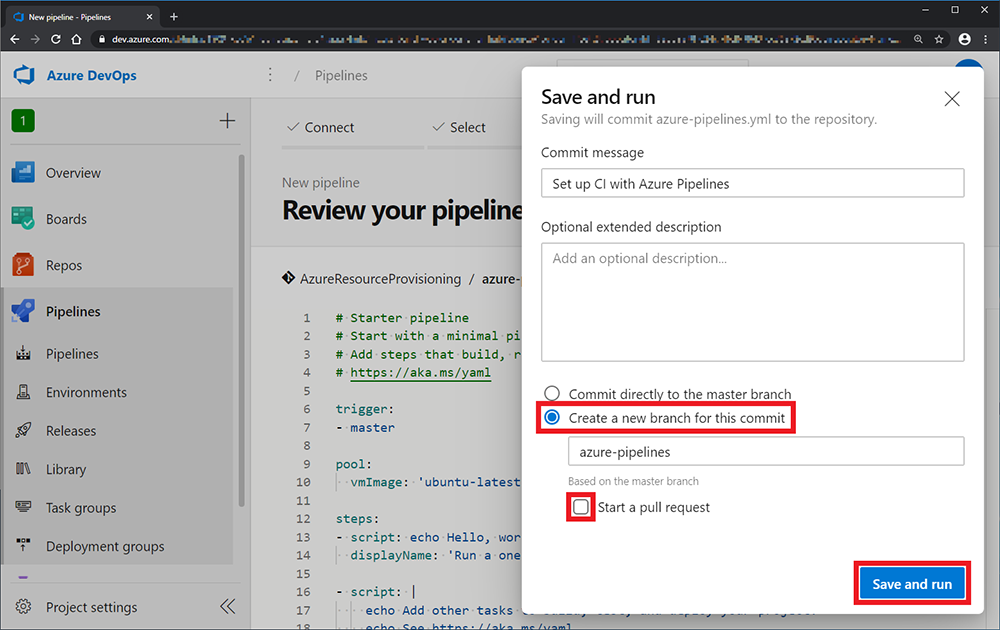Click the Releases menu label
The height and width of the screenshot is (630, 1000).
[71, 430]
